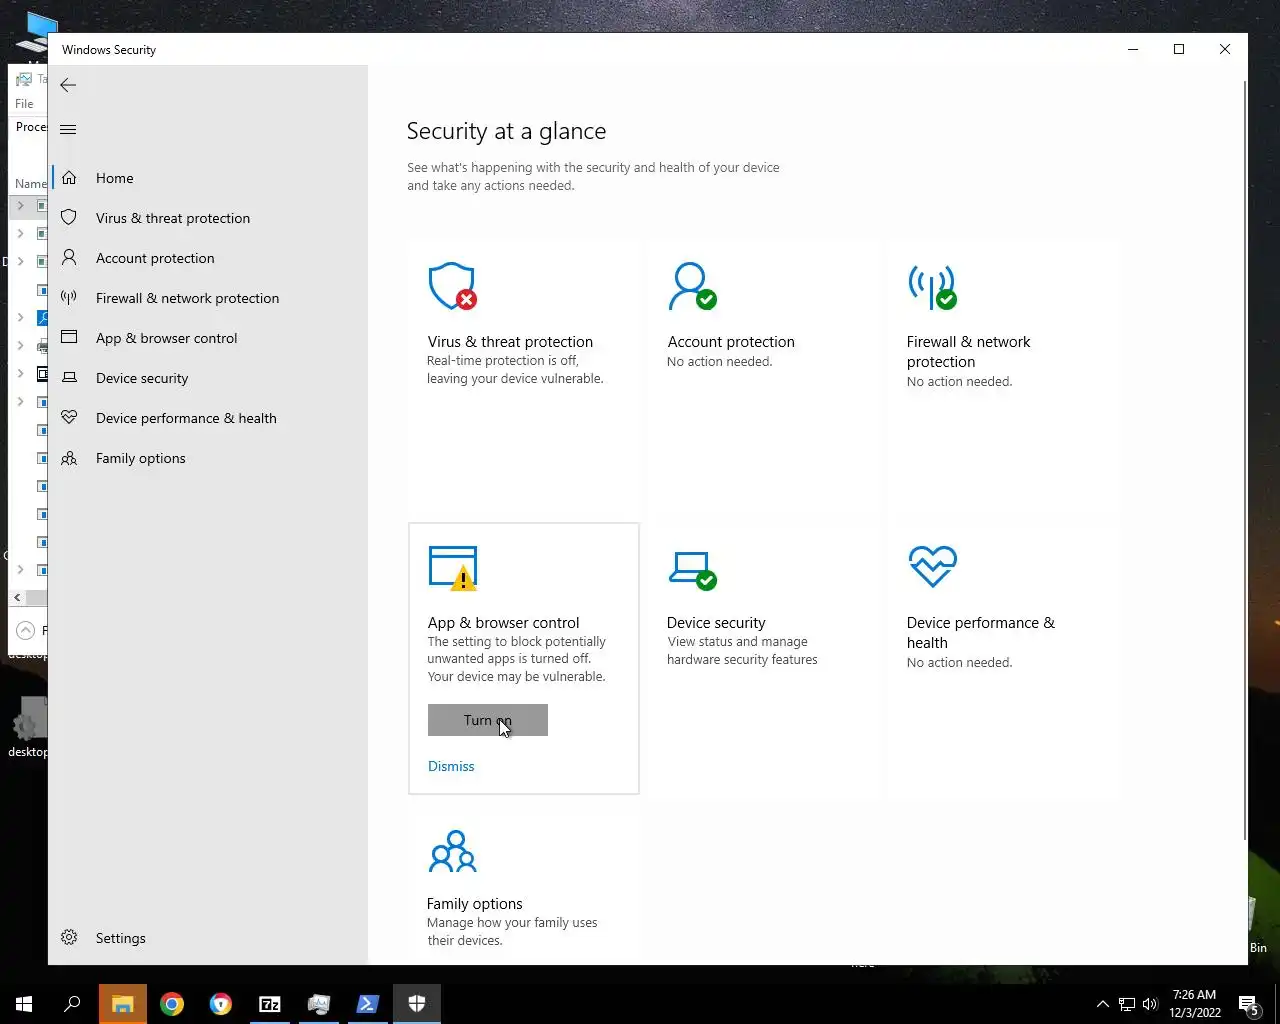This screenshot has width=1280, height=1024.
Task: Click the network tray icon
Action: click(x=1126, y=1004)
